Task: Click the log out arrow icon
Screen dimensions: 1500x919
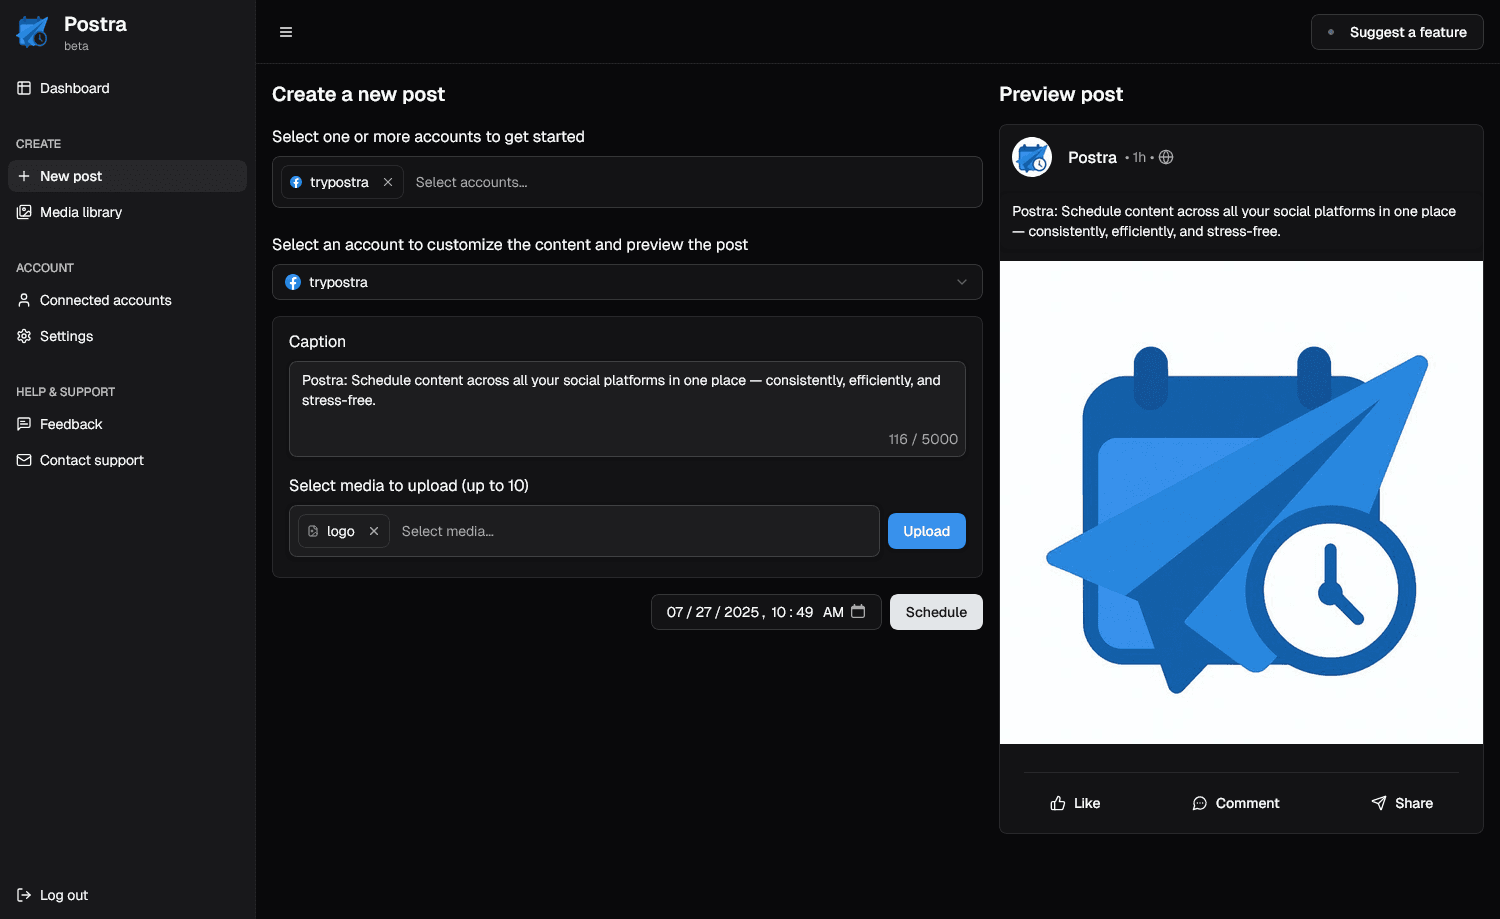Action: [x=24, y=895]
